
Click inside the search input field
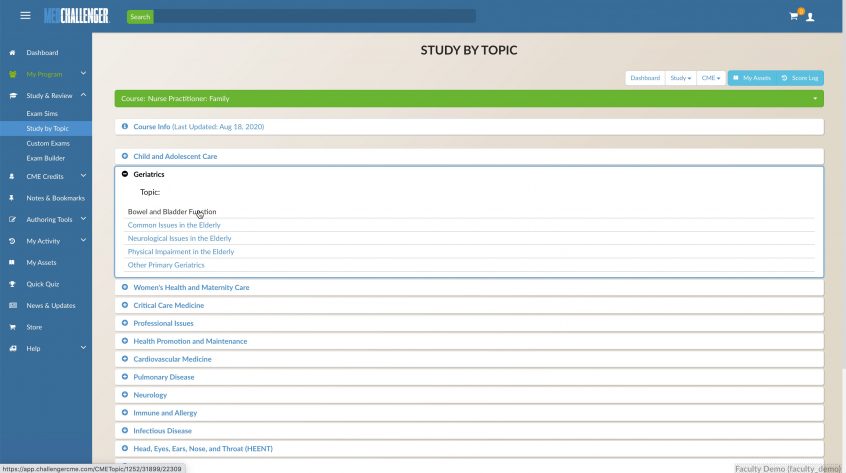click(315, 17)
